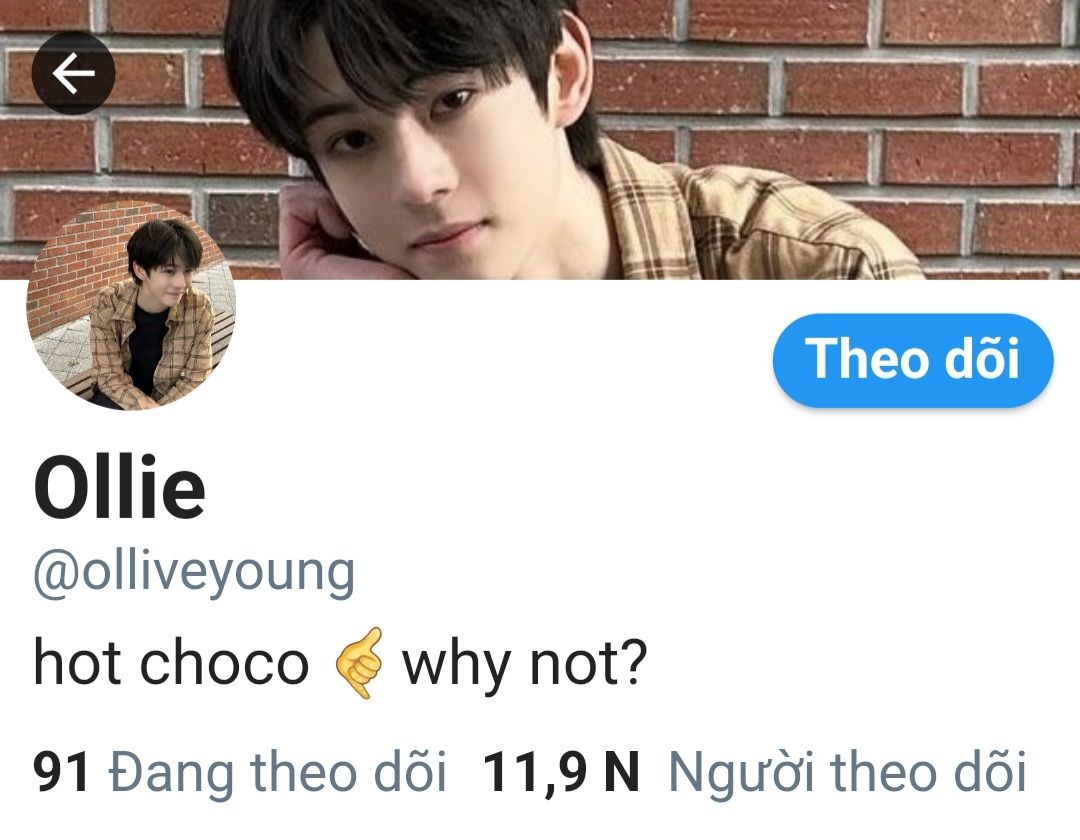Screen dimensions: 1080x840
Task: Select the @olliveyoung username handle
Action: point(194,573)
